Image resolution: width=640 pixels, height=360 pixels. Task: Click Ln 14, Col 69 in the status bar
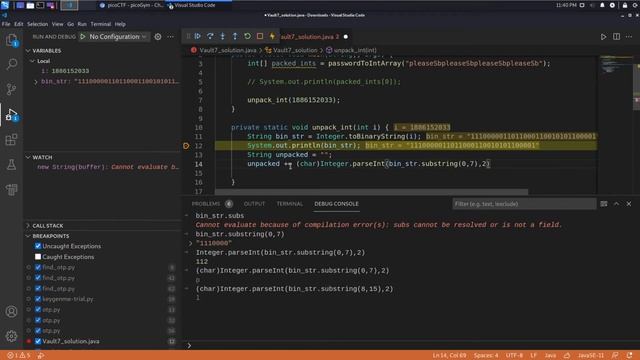pos(449,356)
